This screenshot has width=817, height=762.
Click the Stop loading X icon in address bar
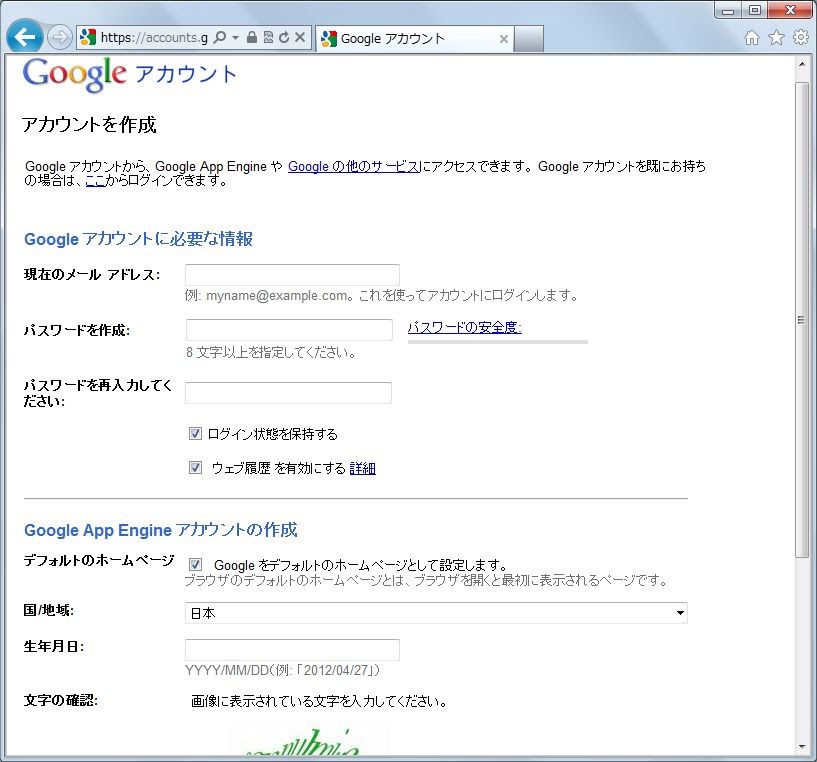pyautogui.click(x=299, y=38)
